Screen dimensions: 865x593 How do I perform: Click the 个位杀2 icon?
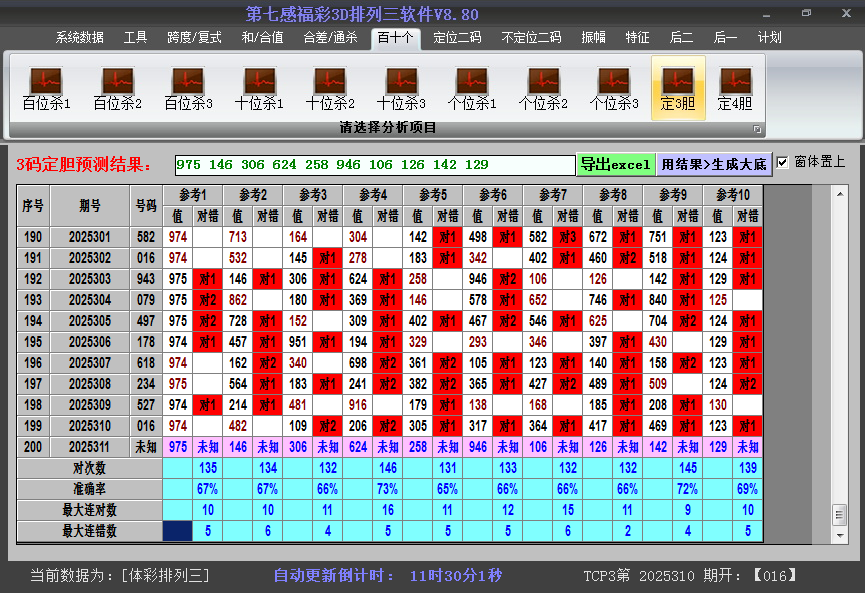tap(543, 88)
